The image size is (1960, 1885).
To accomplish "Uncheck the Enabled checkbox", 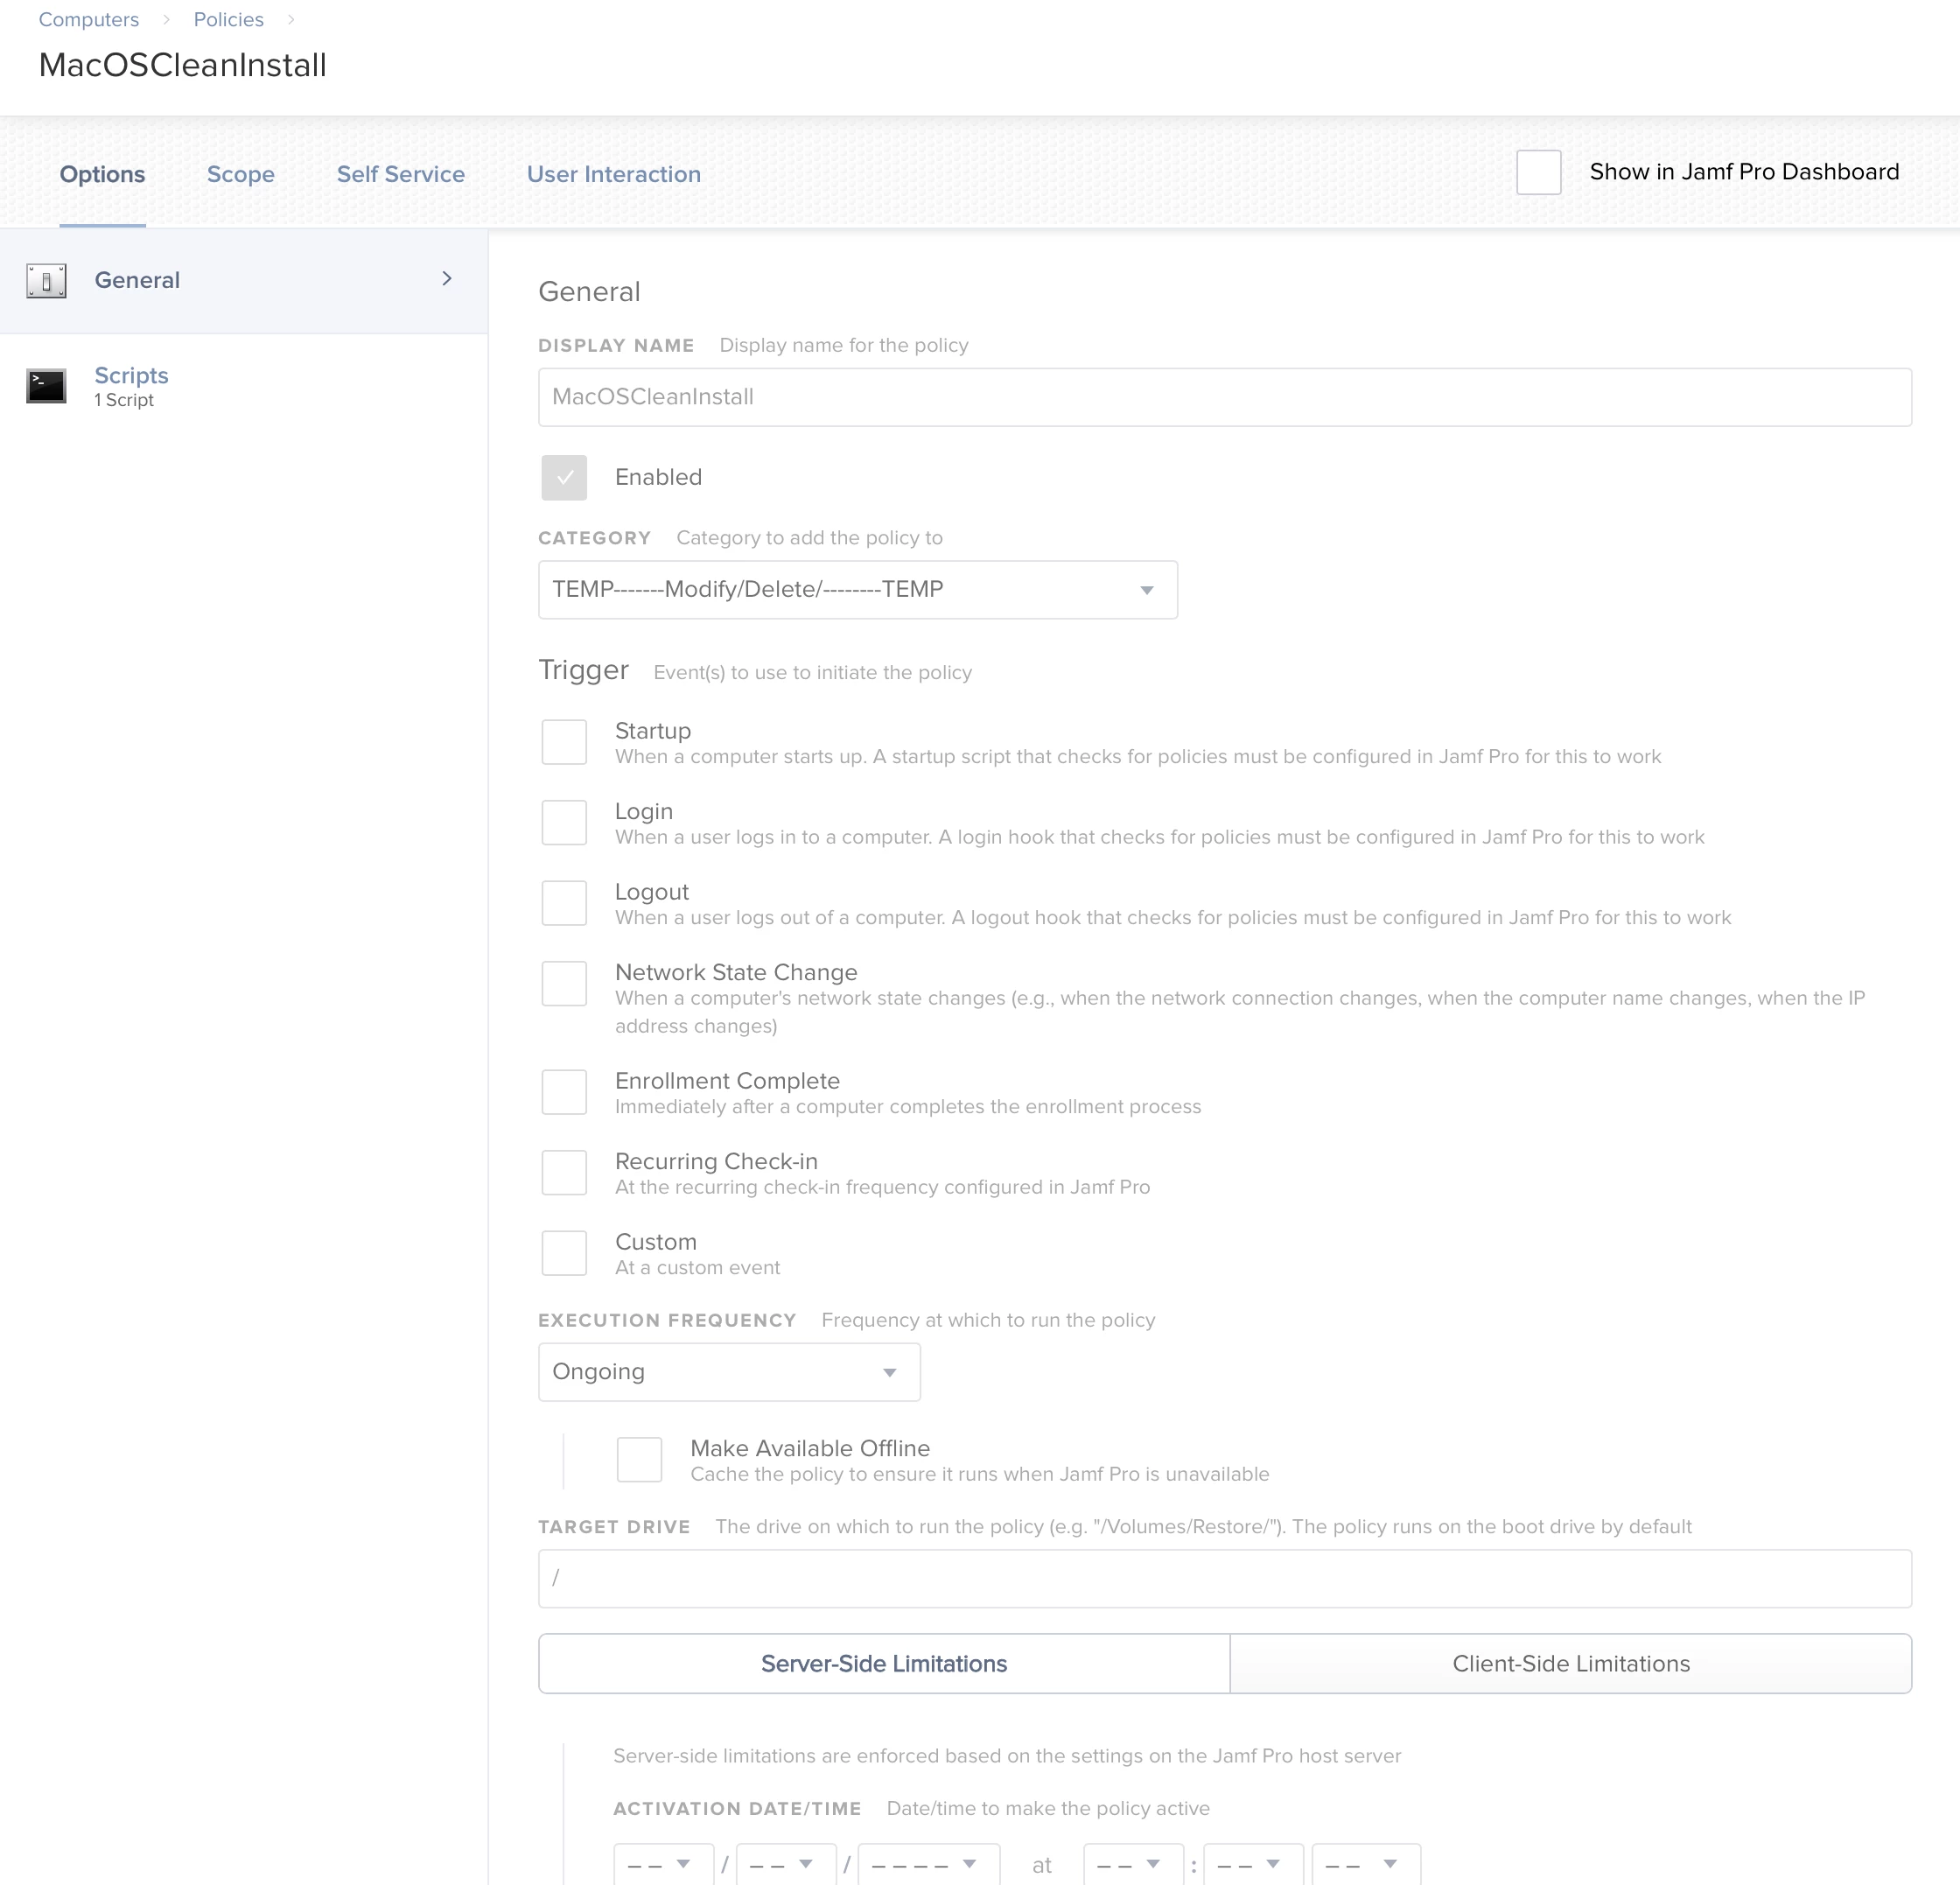I will tap(564, 478).
